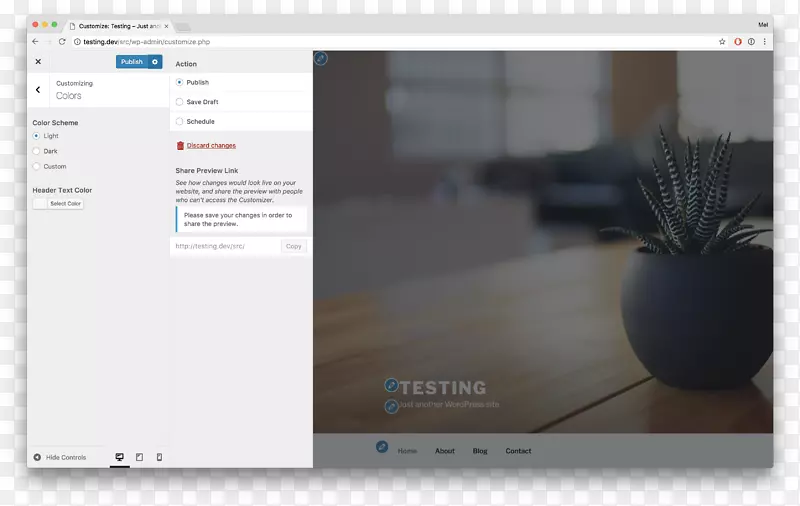This screenshot has height=506, width=800.
Task: Click the edit pencil beside the Home menu
Action: [x=382, y=447]
